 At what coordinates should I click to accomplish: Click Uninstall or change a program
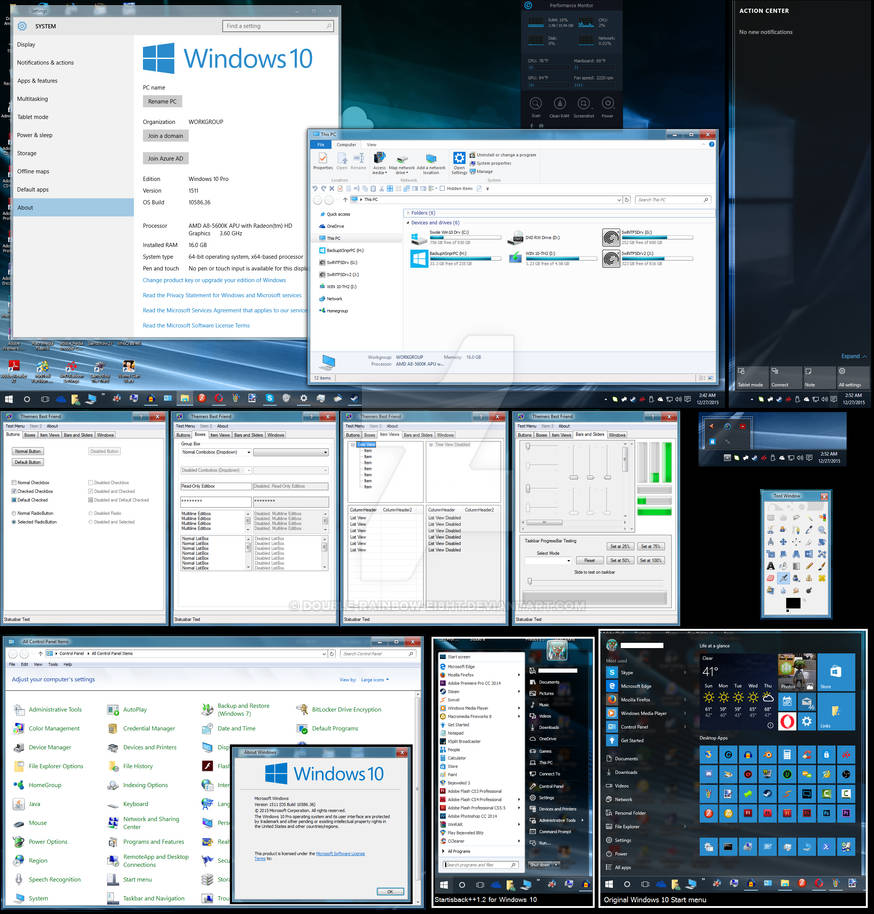coord(503,155)
